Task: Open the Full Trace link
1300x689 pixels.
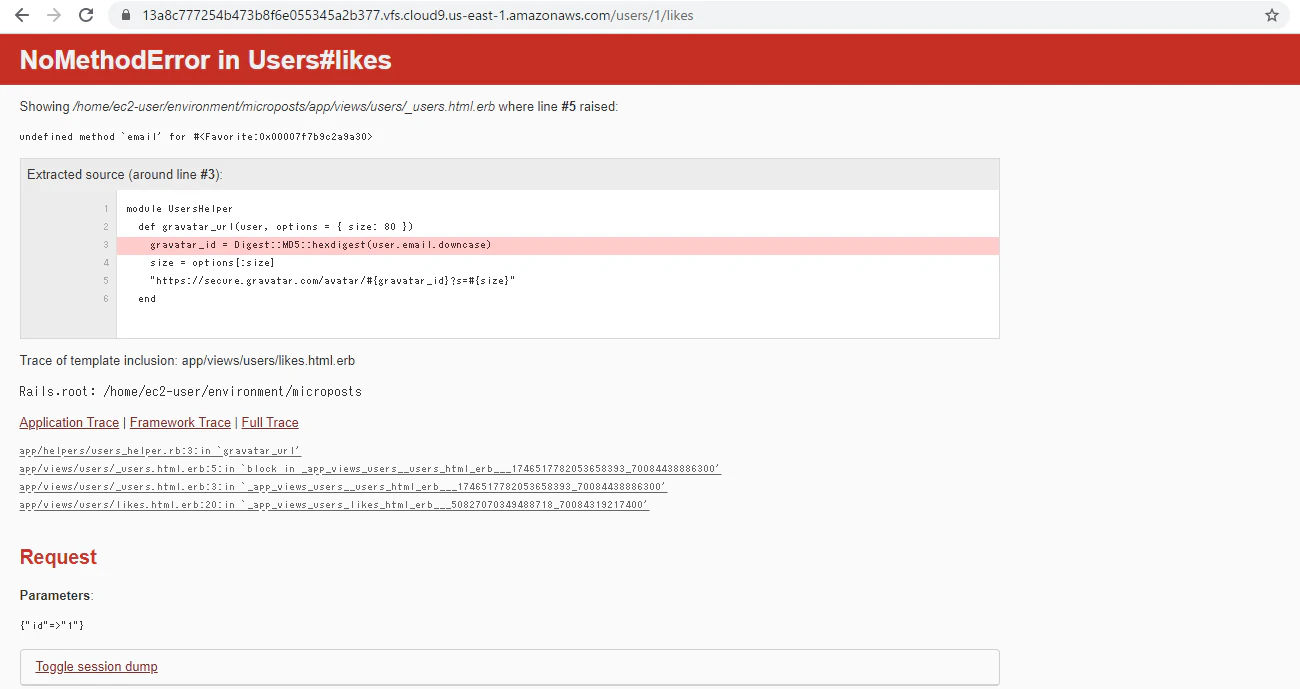Action: (x=270, y=422)
